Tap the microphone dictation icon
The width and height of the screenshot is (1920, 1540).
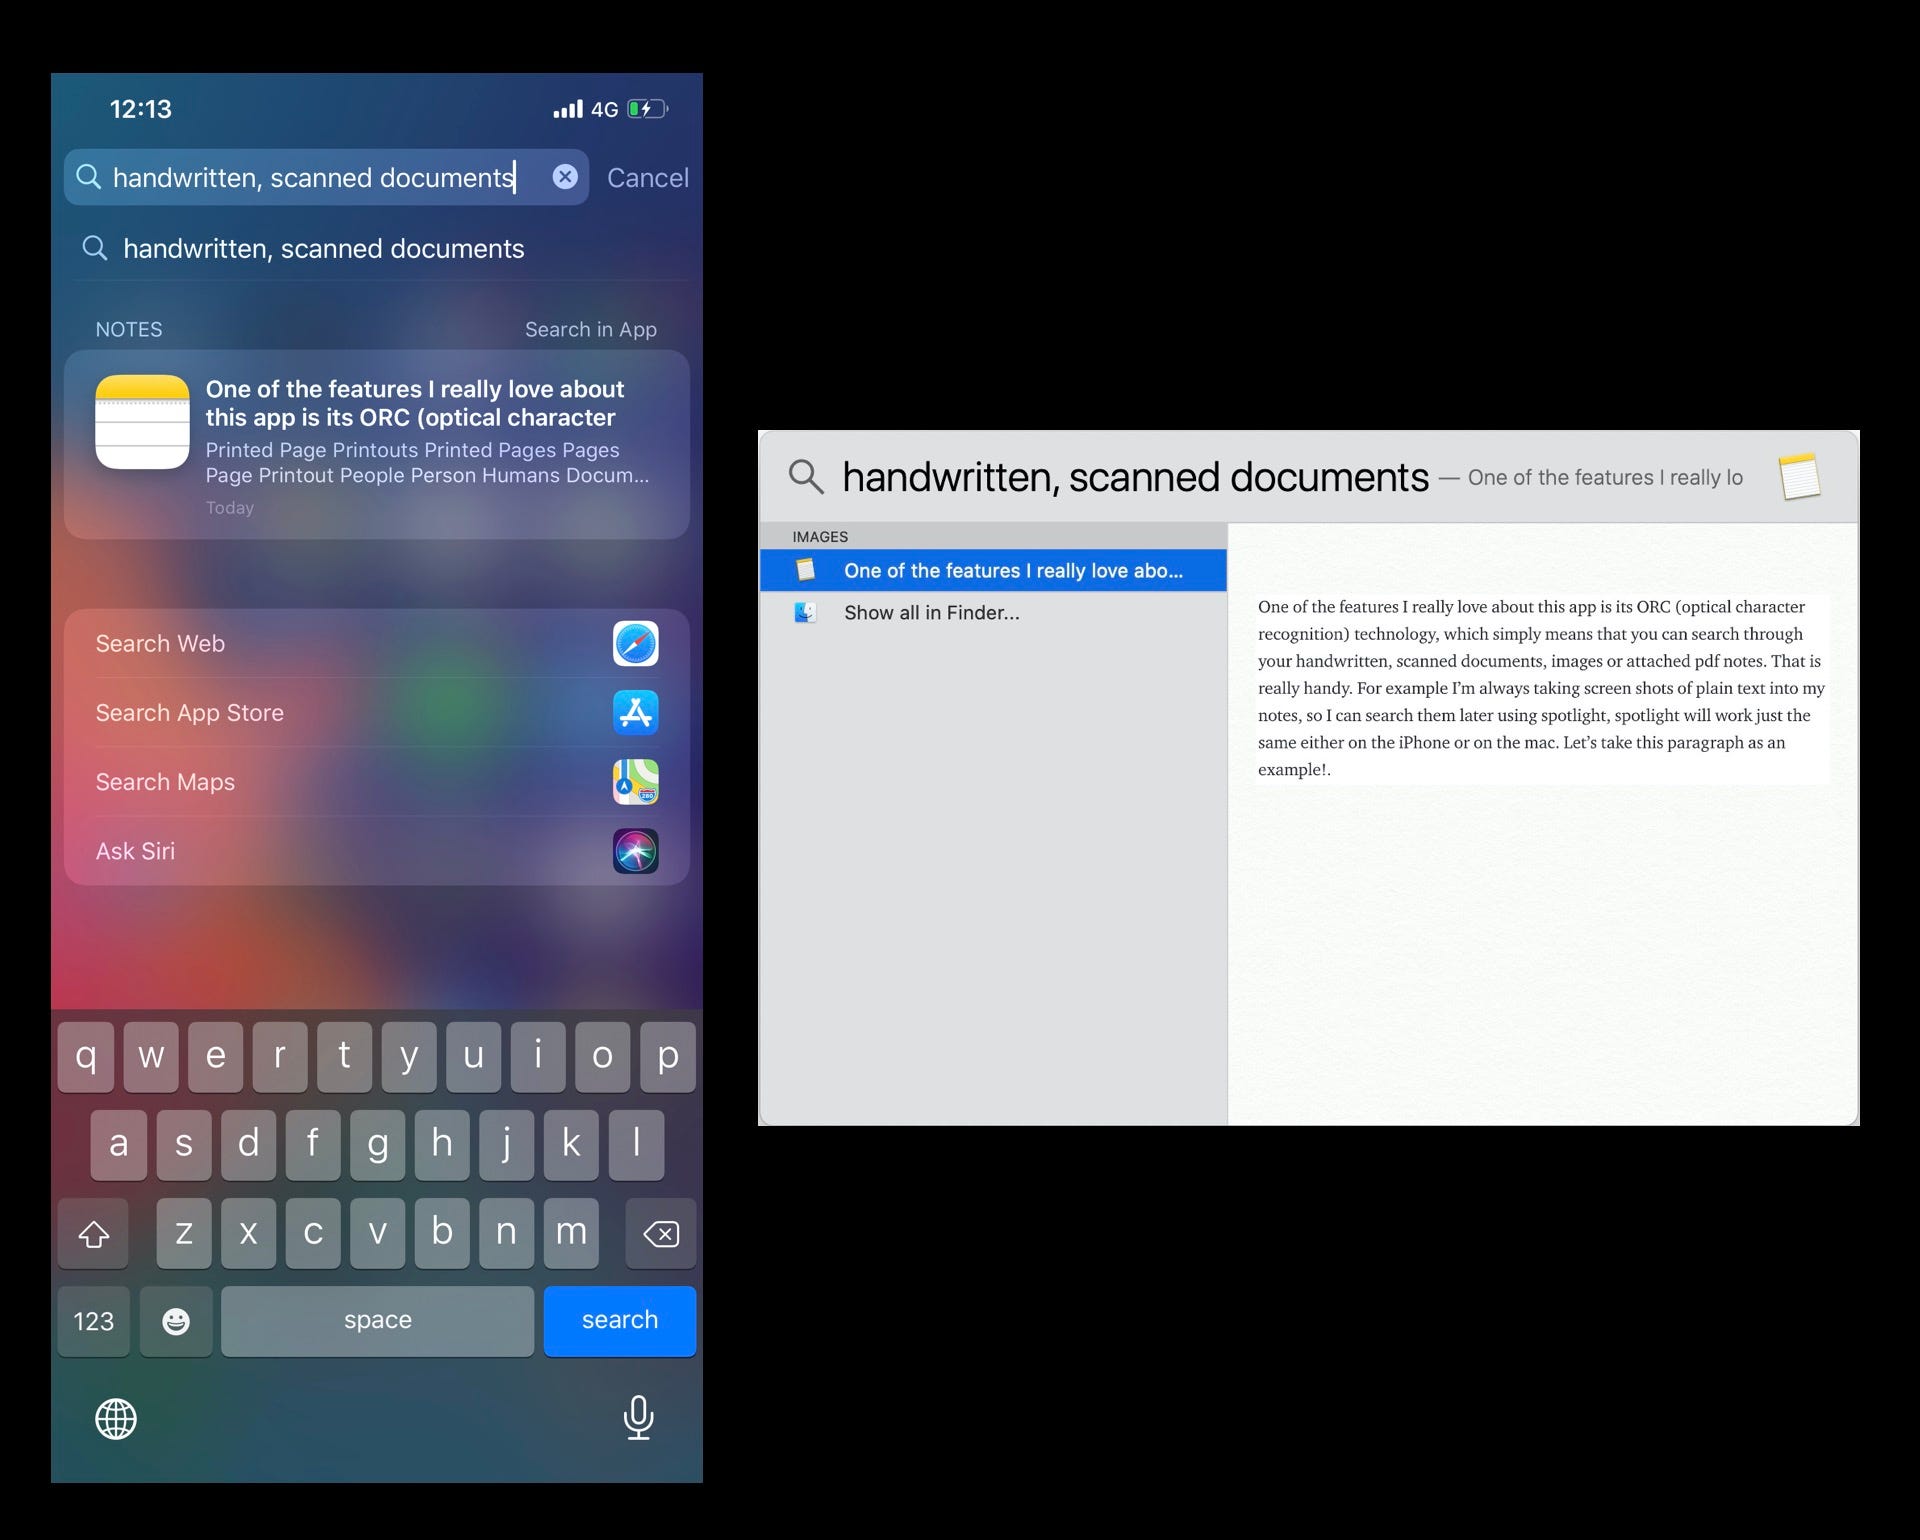click(638, 1417)
